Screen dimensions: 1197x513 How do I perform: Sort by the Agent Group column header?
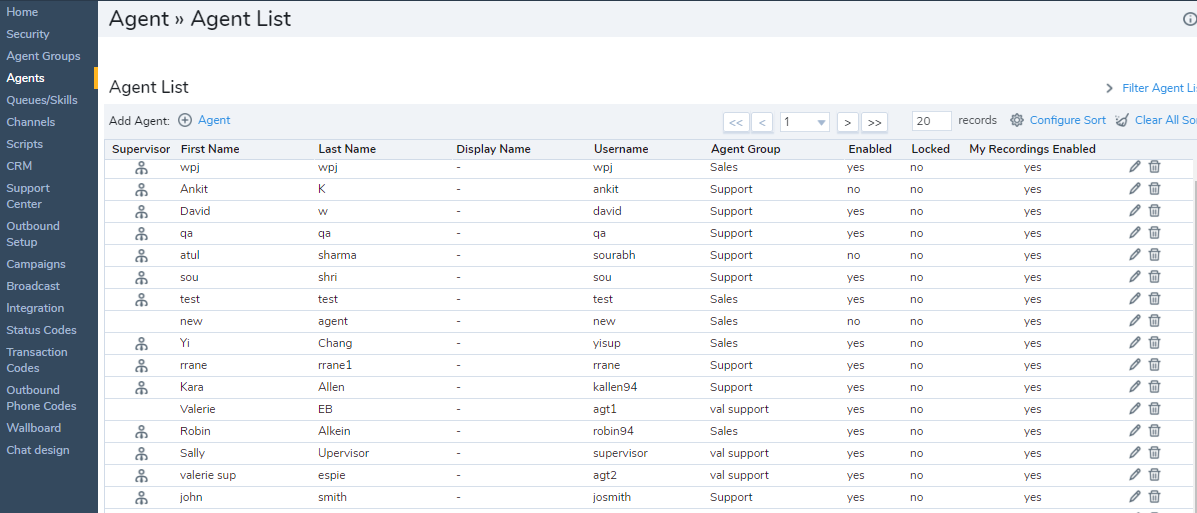745,150
